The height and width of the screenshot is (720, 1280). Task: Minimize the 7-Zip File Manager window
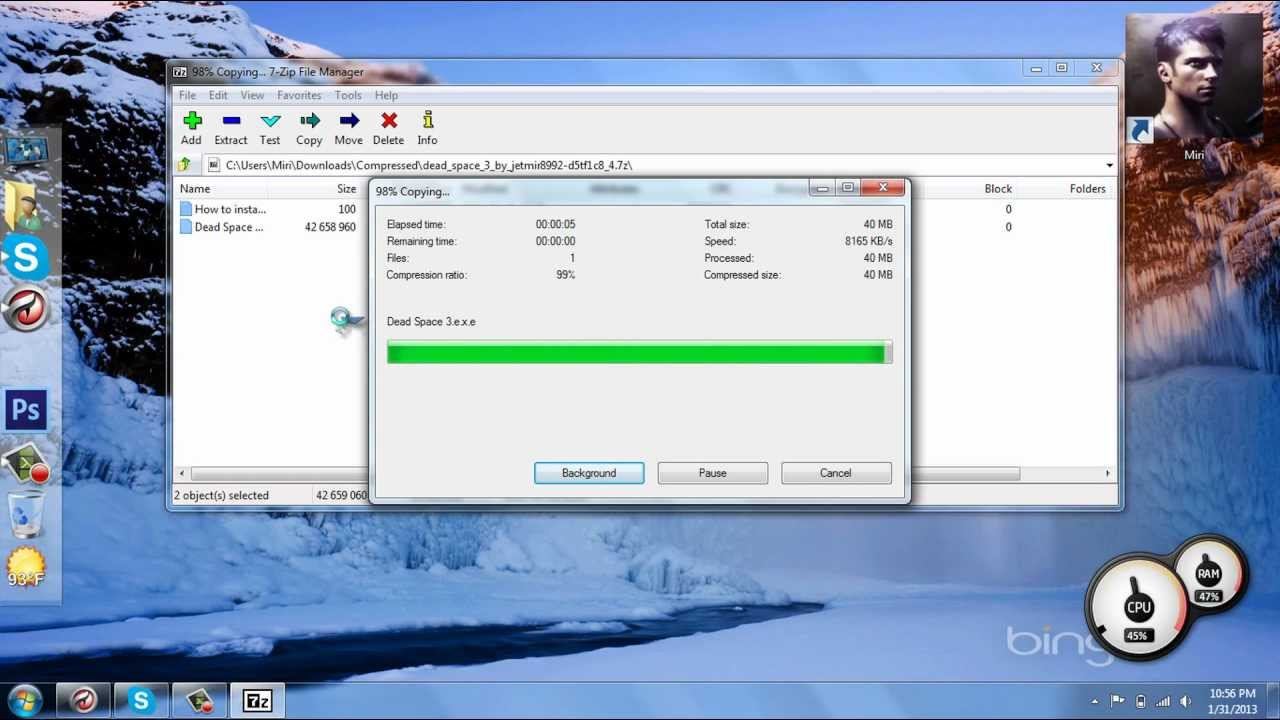pos(1036,68)
